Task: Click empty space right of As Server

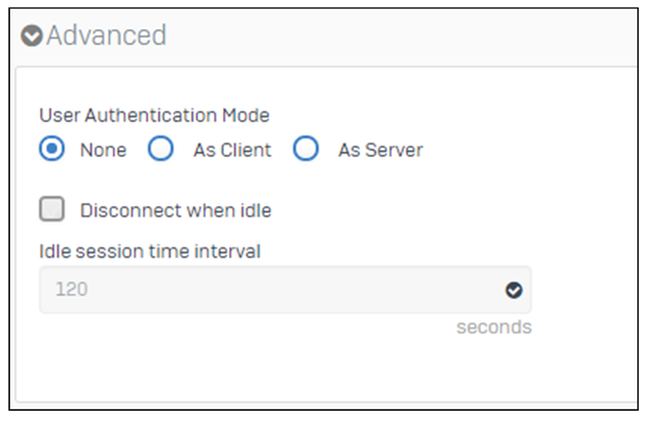Action: 530,150
